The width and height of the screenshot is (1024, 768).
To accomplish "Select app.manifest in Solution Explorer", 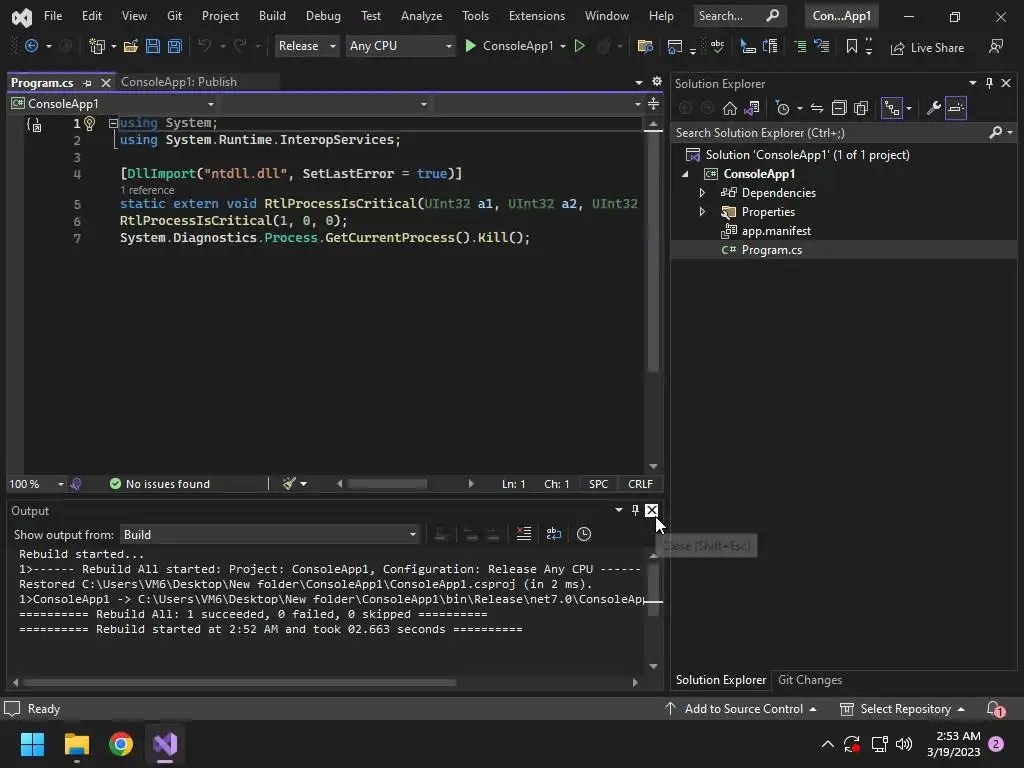I will (776, 231).
